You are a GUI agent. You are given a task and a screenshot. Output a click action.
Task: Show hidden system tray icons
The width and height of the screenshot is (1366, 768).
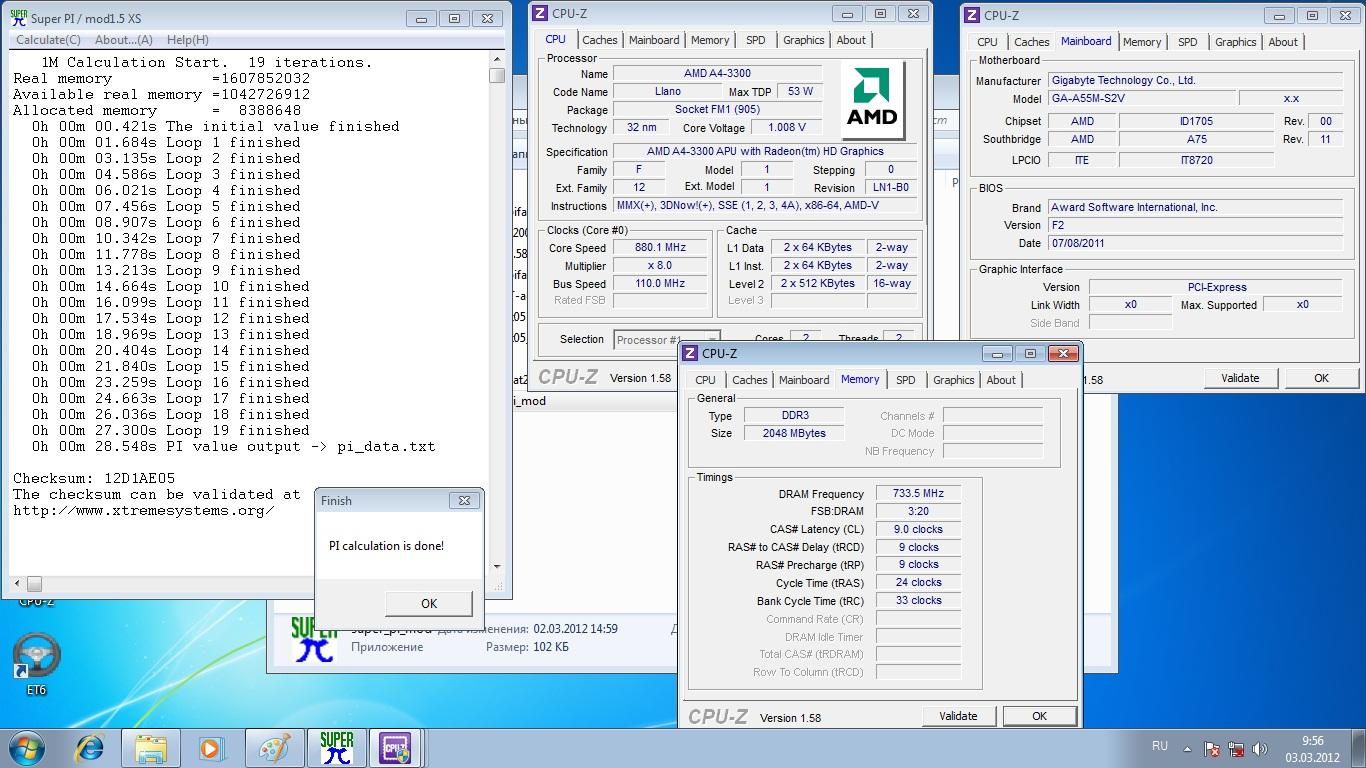(x=1187, y=747)
